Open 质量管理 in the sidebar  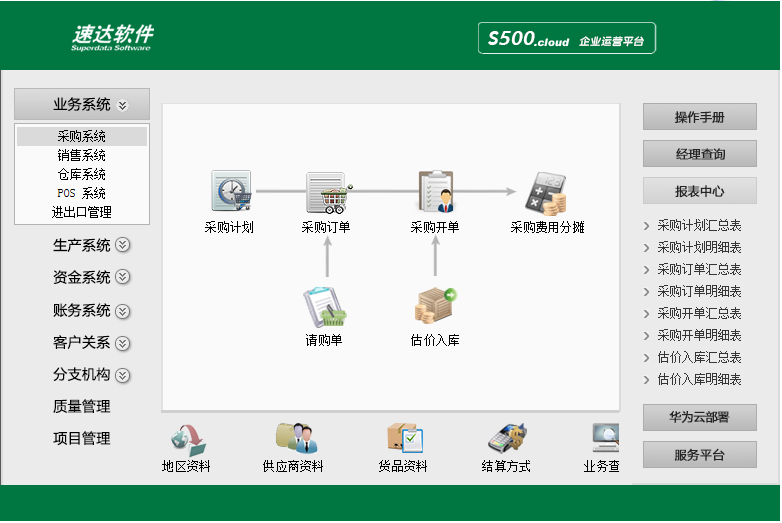pyautogui.click(x=82, y=406)
